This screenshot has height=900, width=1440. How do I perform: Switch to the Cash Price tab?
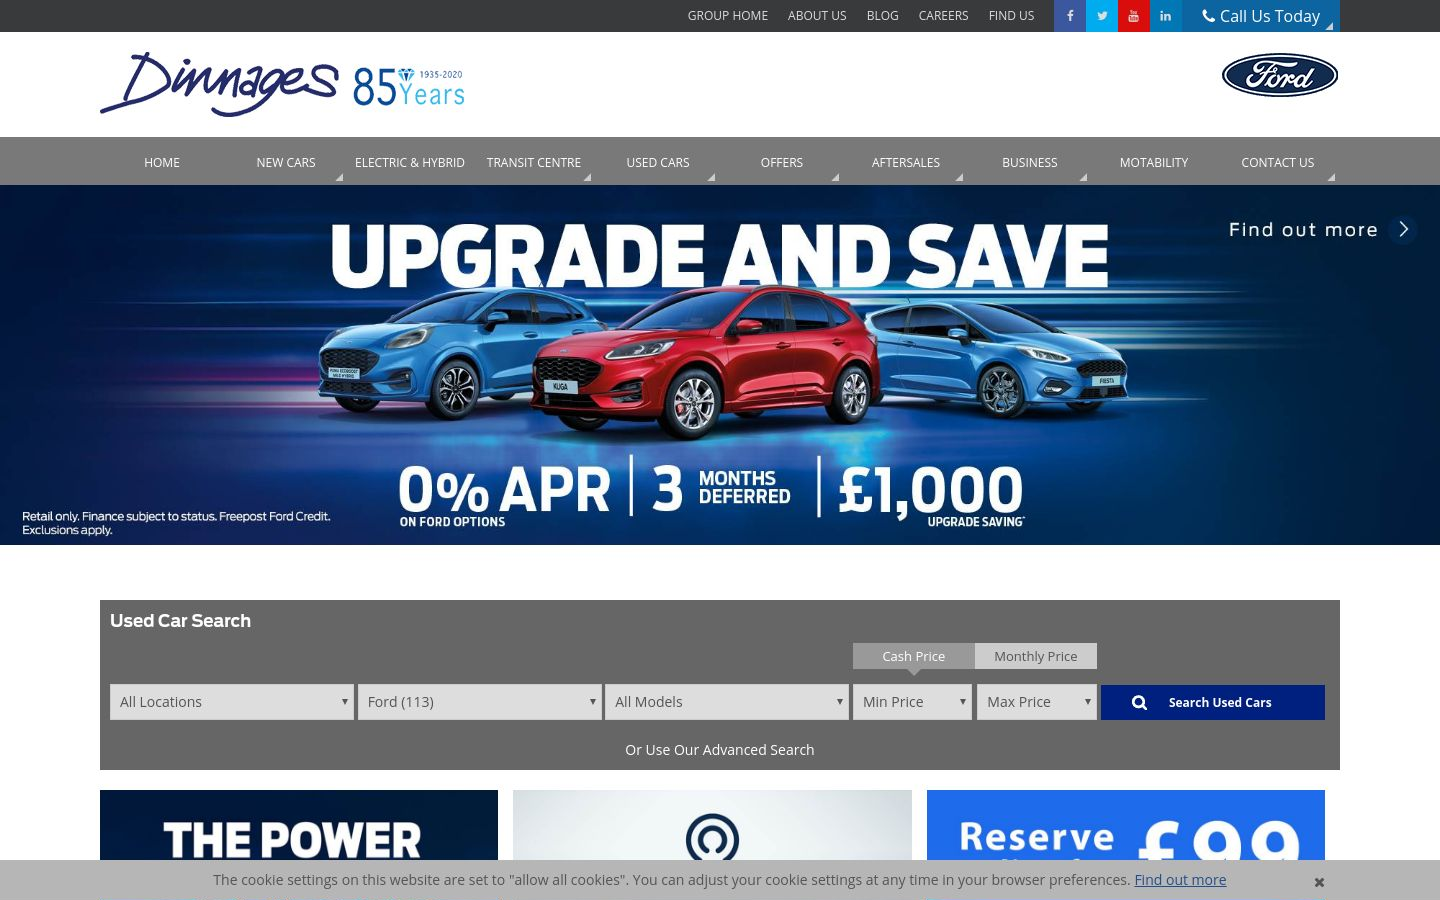(913, 656)
